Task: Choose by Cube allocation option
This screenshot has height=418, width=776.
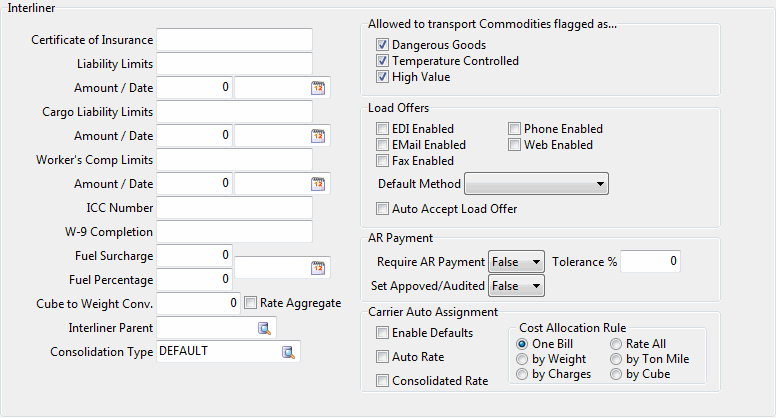Action: pos(617,374)
